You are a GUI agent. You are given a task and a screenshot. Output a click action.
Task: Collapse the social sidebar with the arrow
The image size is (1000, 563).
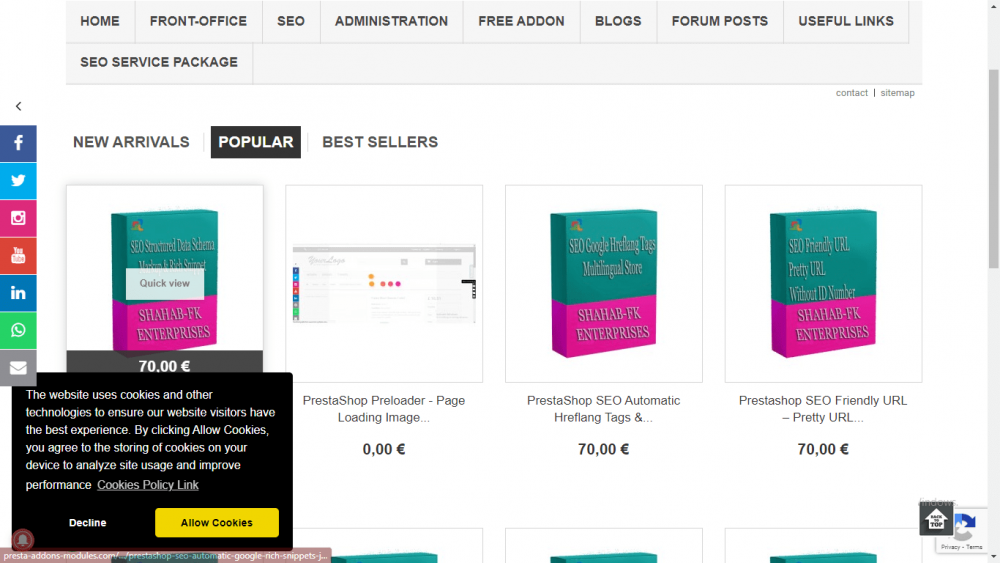coord(18,106)
